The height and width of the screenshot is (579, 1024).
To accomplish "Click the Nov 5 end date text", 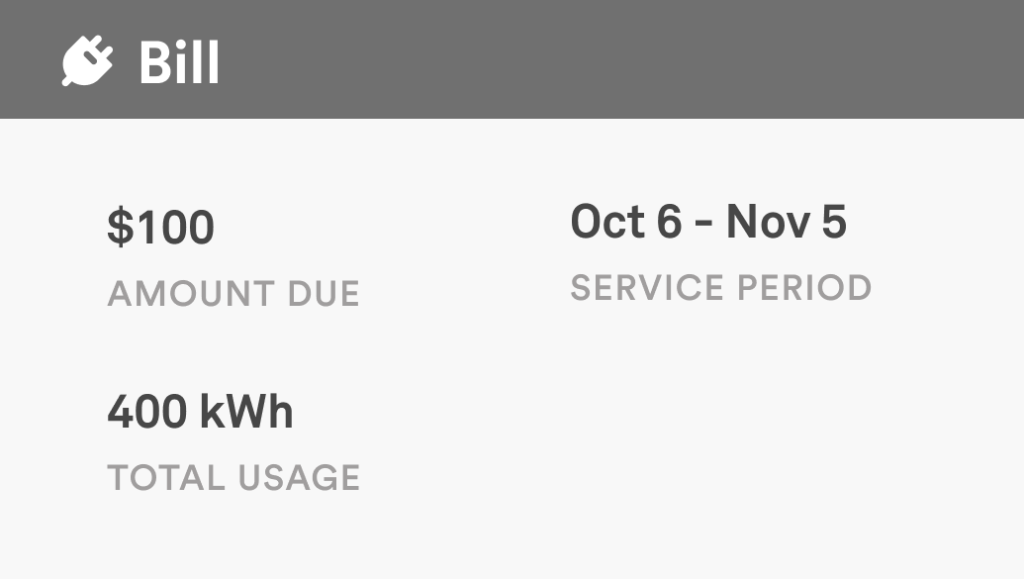I will pyautogui.click(x=786, y=221).
